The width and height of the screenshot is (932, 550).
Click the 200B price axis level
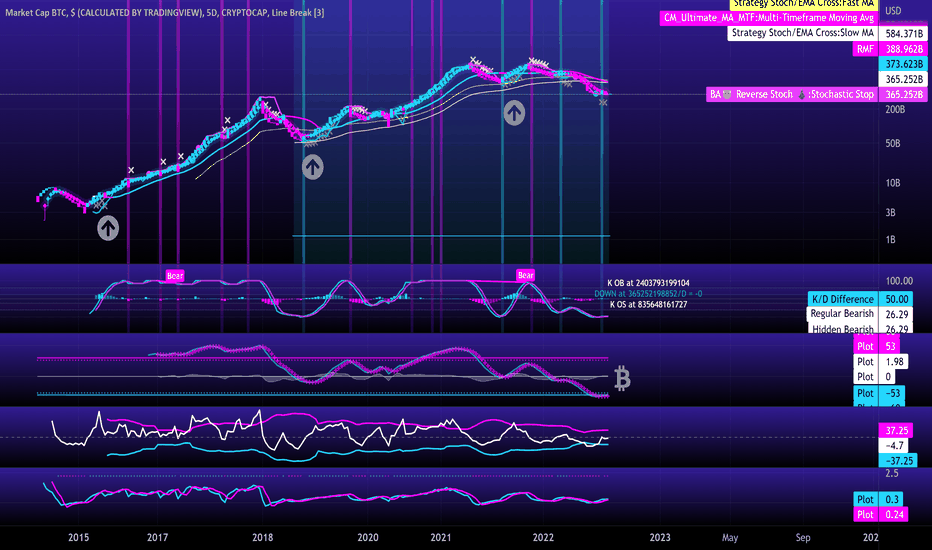(x=895, y=109)
